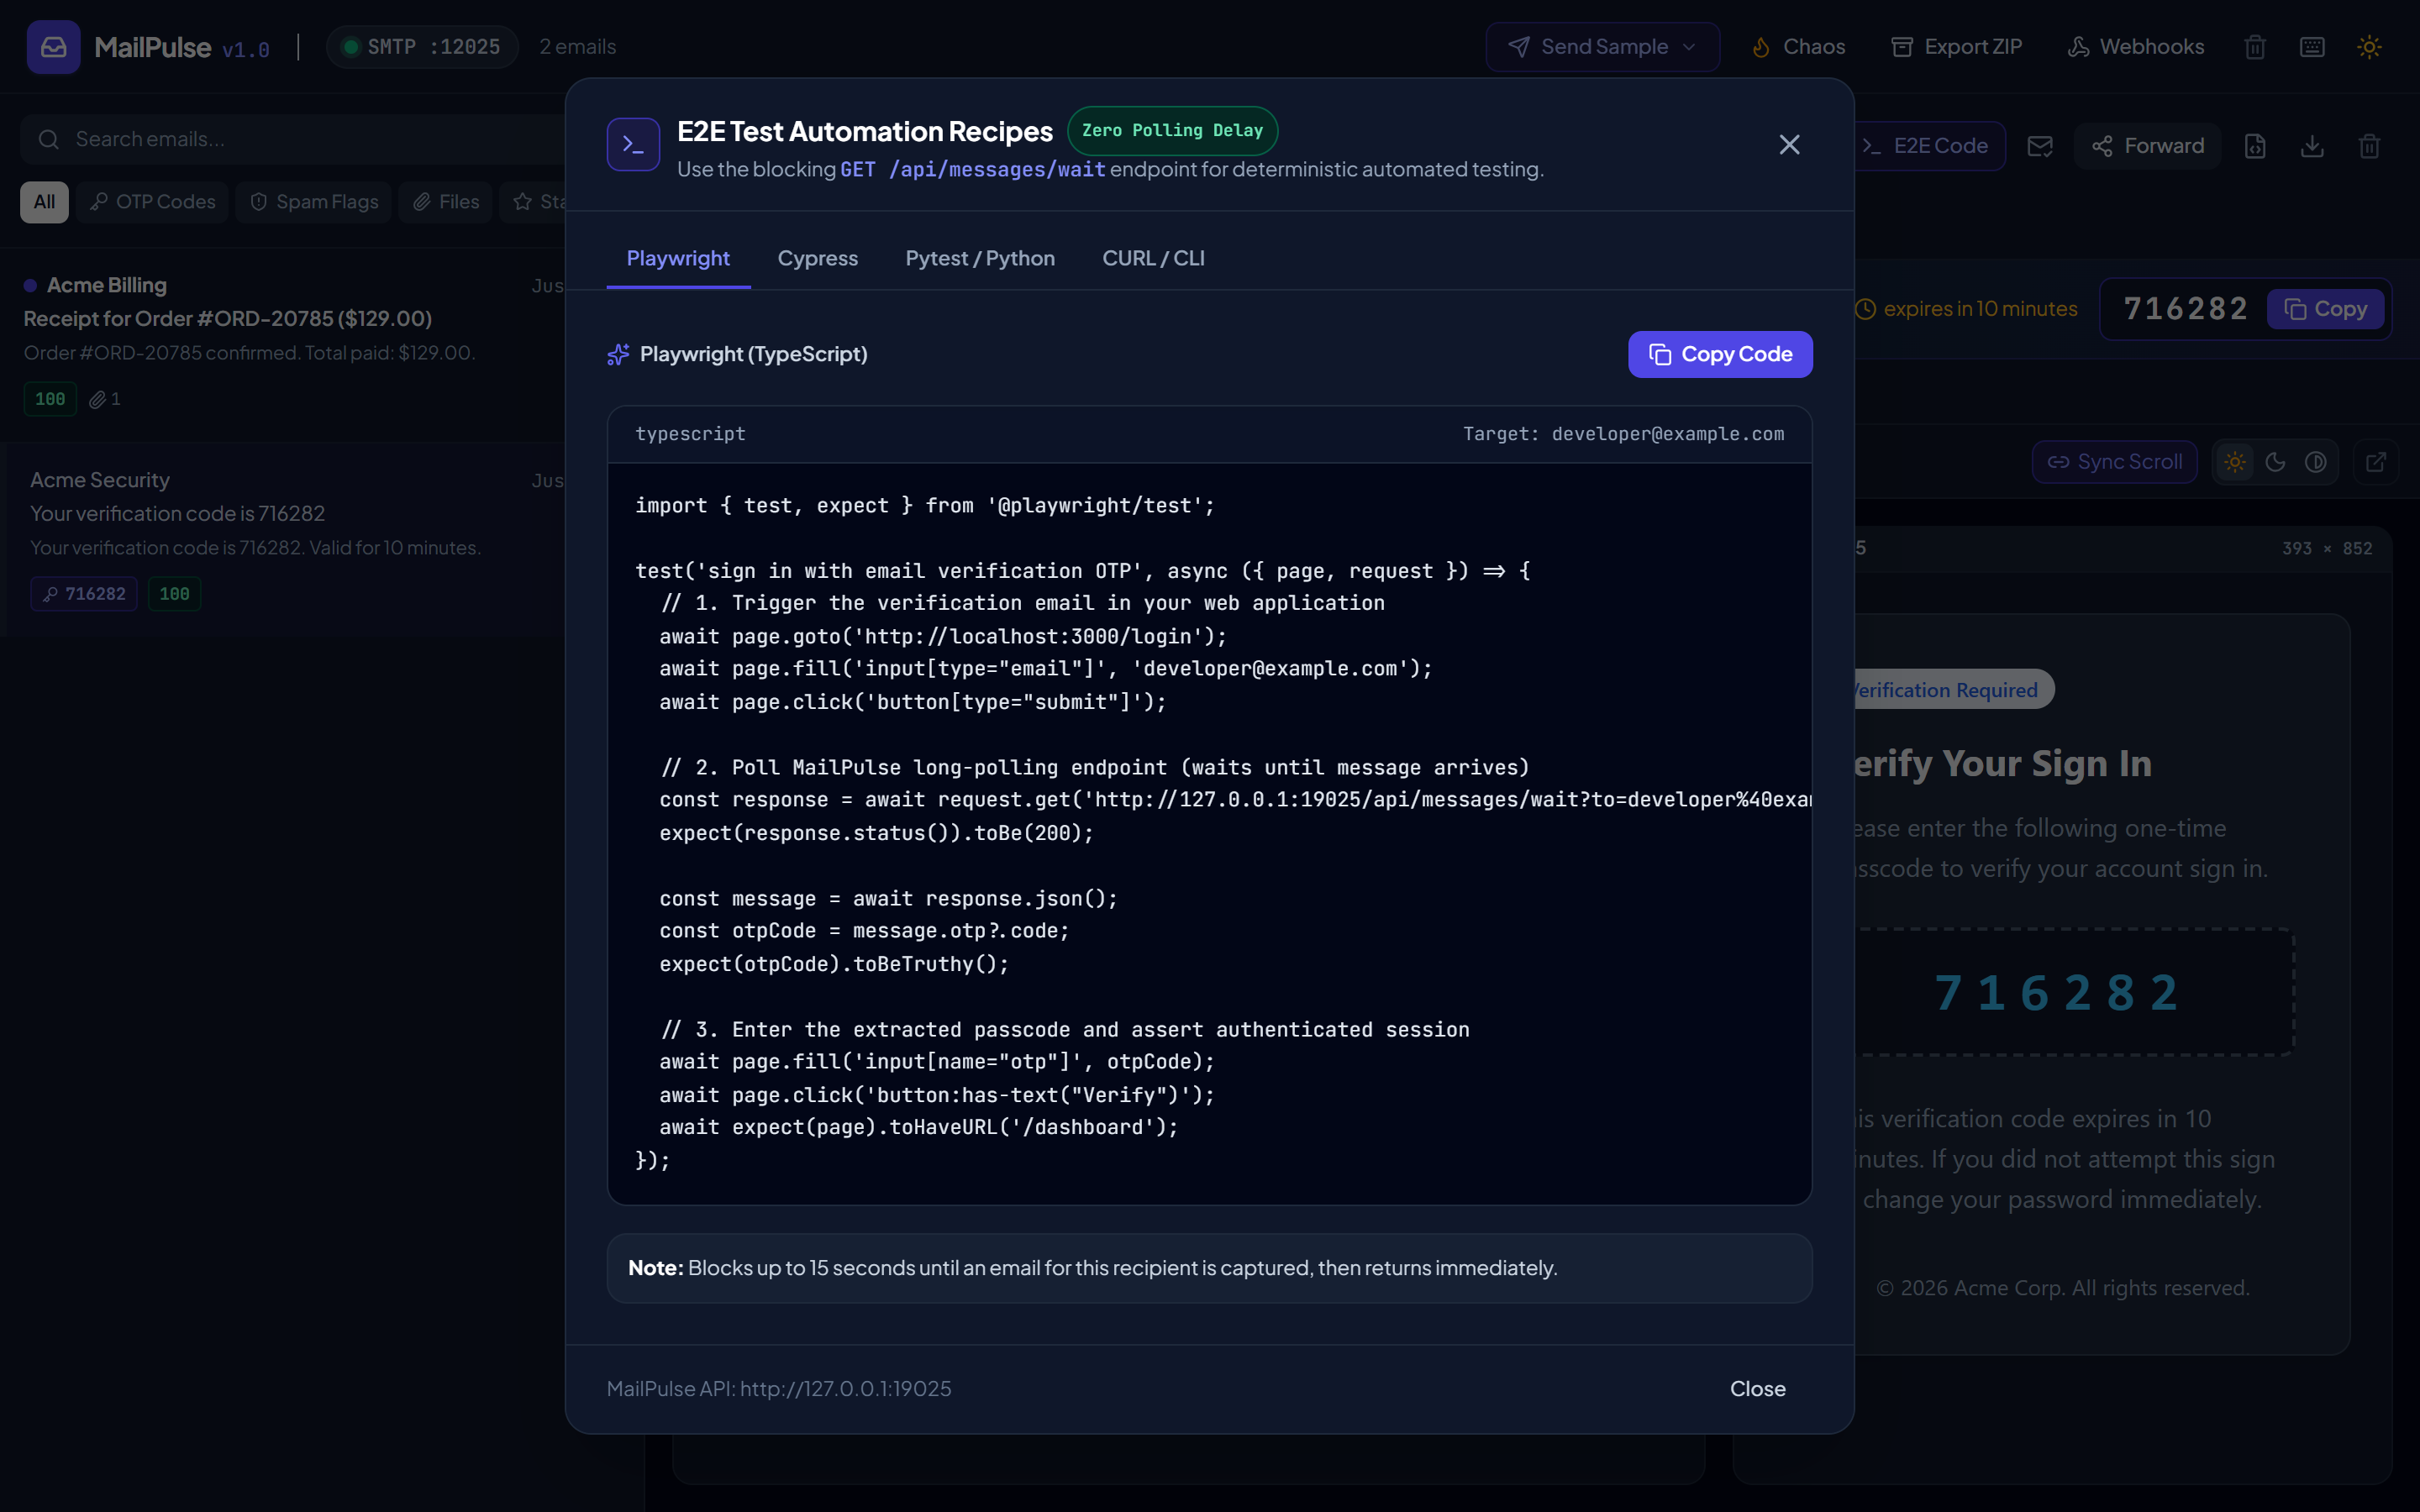This screenshot has width=2420, height=1512.
Task: Click the terminal icon in dialog header
Action: coord(633,145)
